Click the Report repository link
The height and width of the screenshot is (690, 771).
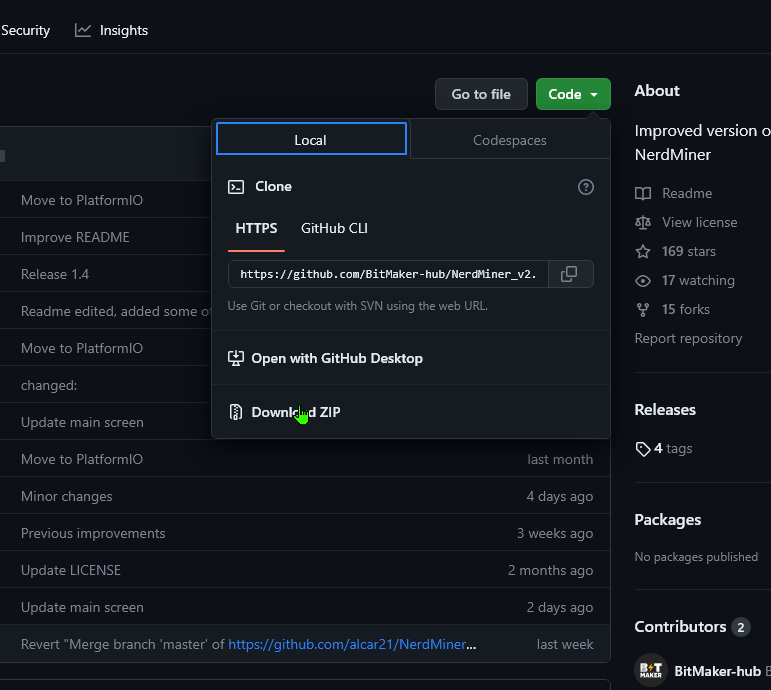pos(688,338)
